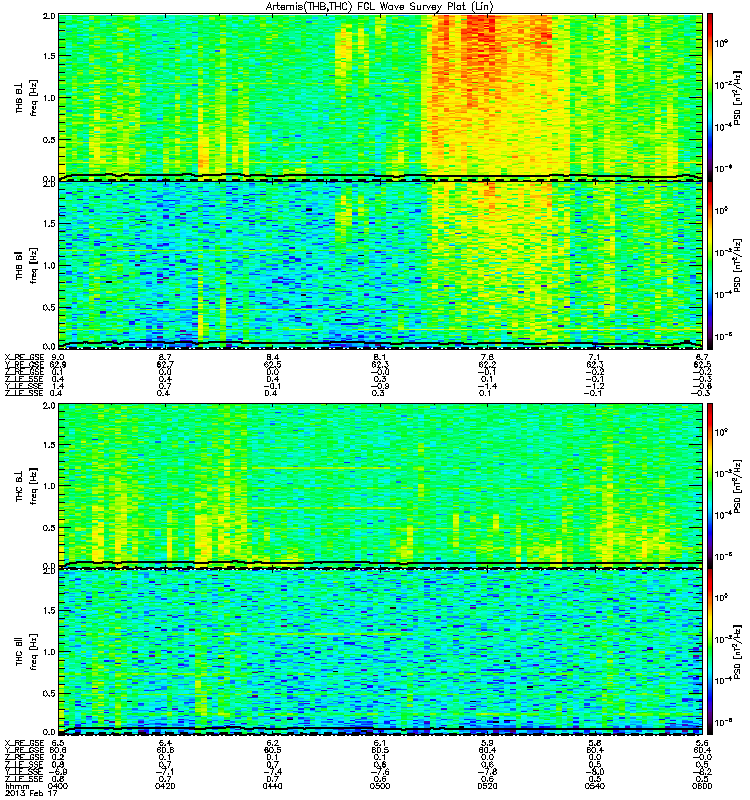Click the "PSD [nT²/Hz]" label of THC B∥ color bar
This screenshot has width=750, height=800.
[x=737, y=652]
